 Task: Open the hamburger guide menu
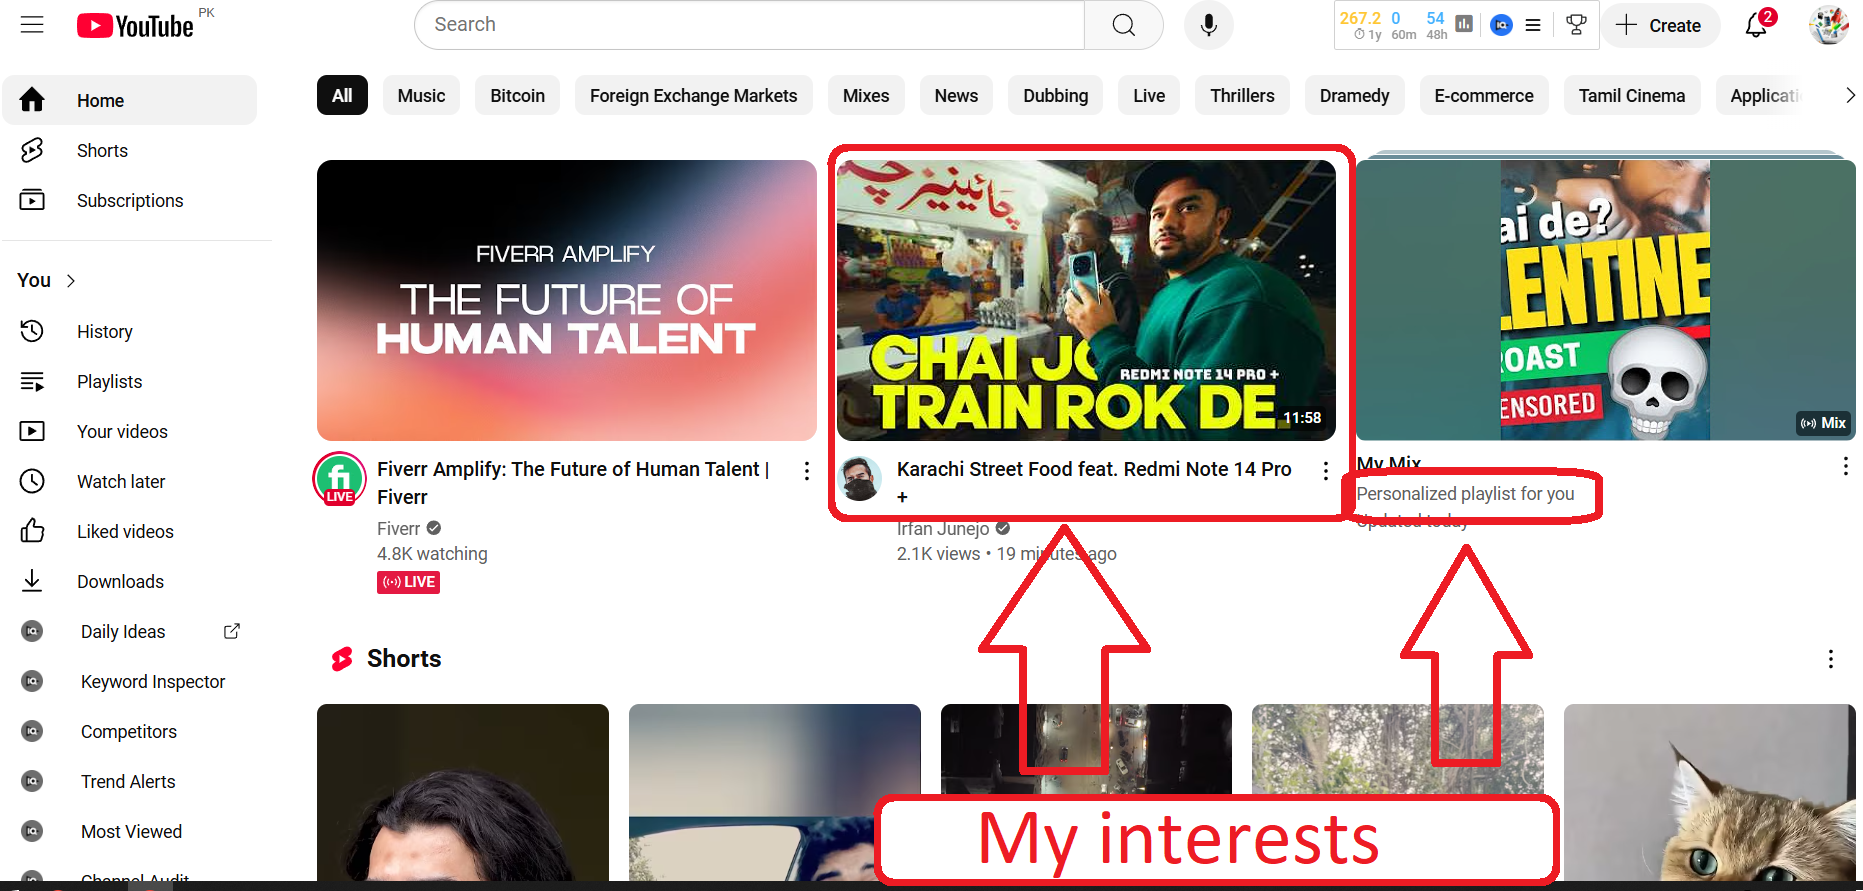point(32,25)
